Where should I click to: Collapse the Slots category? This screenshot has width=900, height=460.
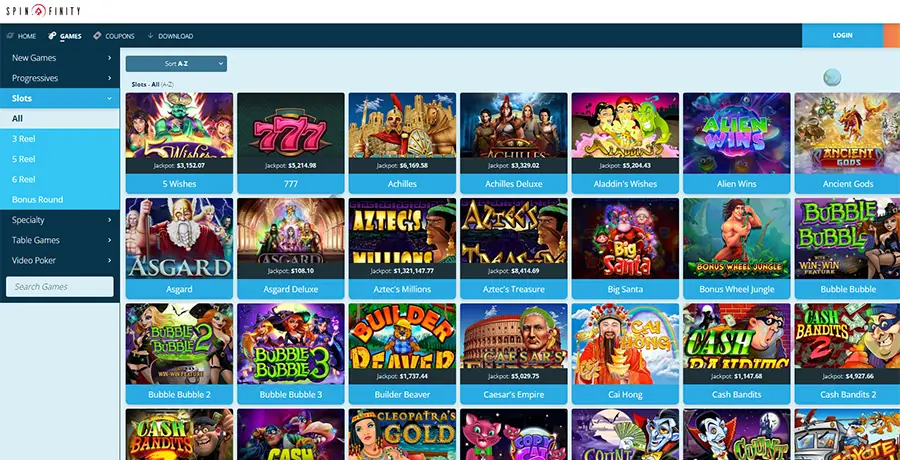pos(60,98)
